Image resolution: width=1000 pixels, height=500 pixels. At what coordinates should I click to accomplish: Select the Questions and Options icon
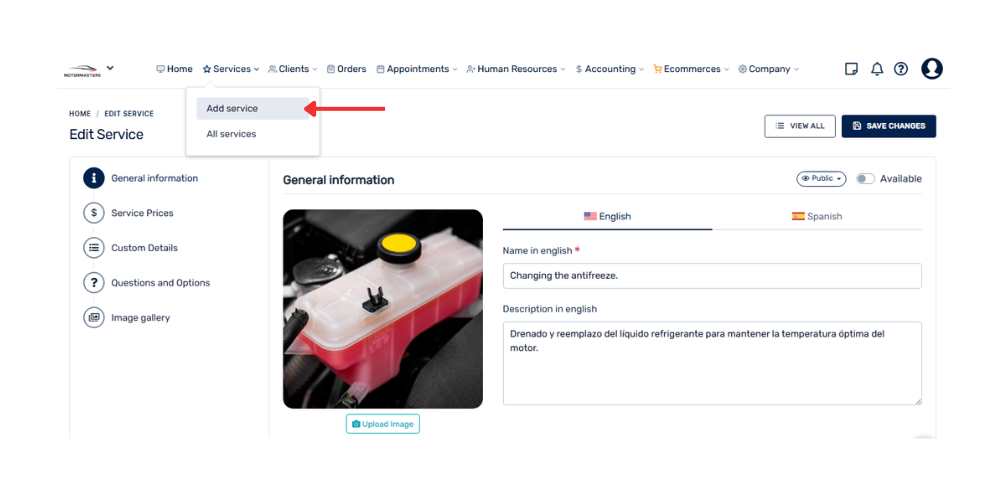[93, 283]
